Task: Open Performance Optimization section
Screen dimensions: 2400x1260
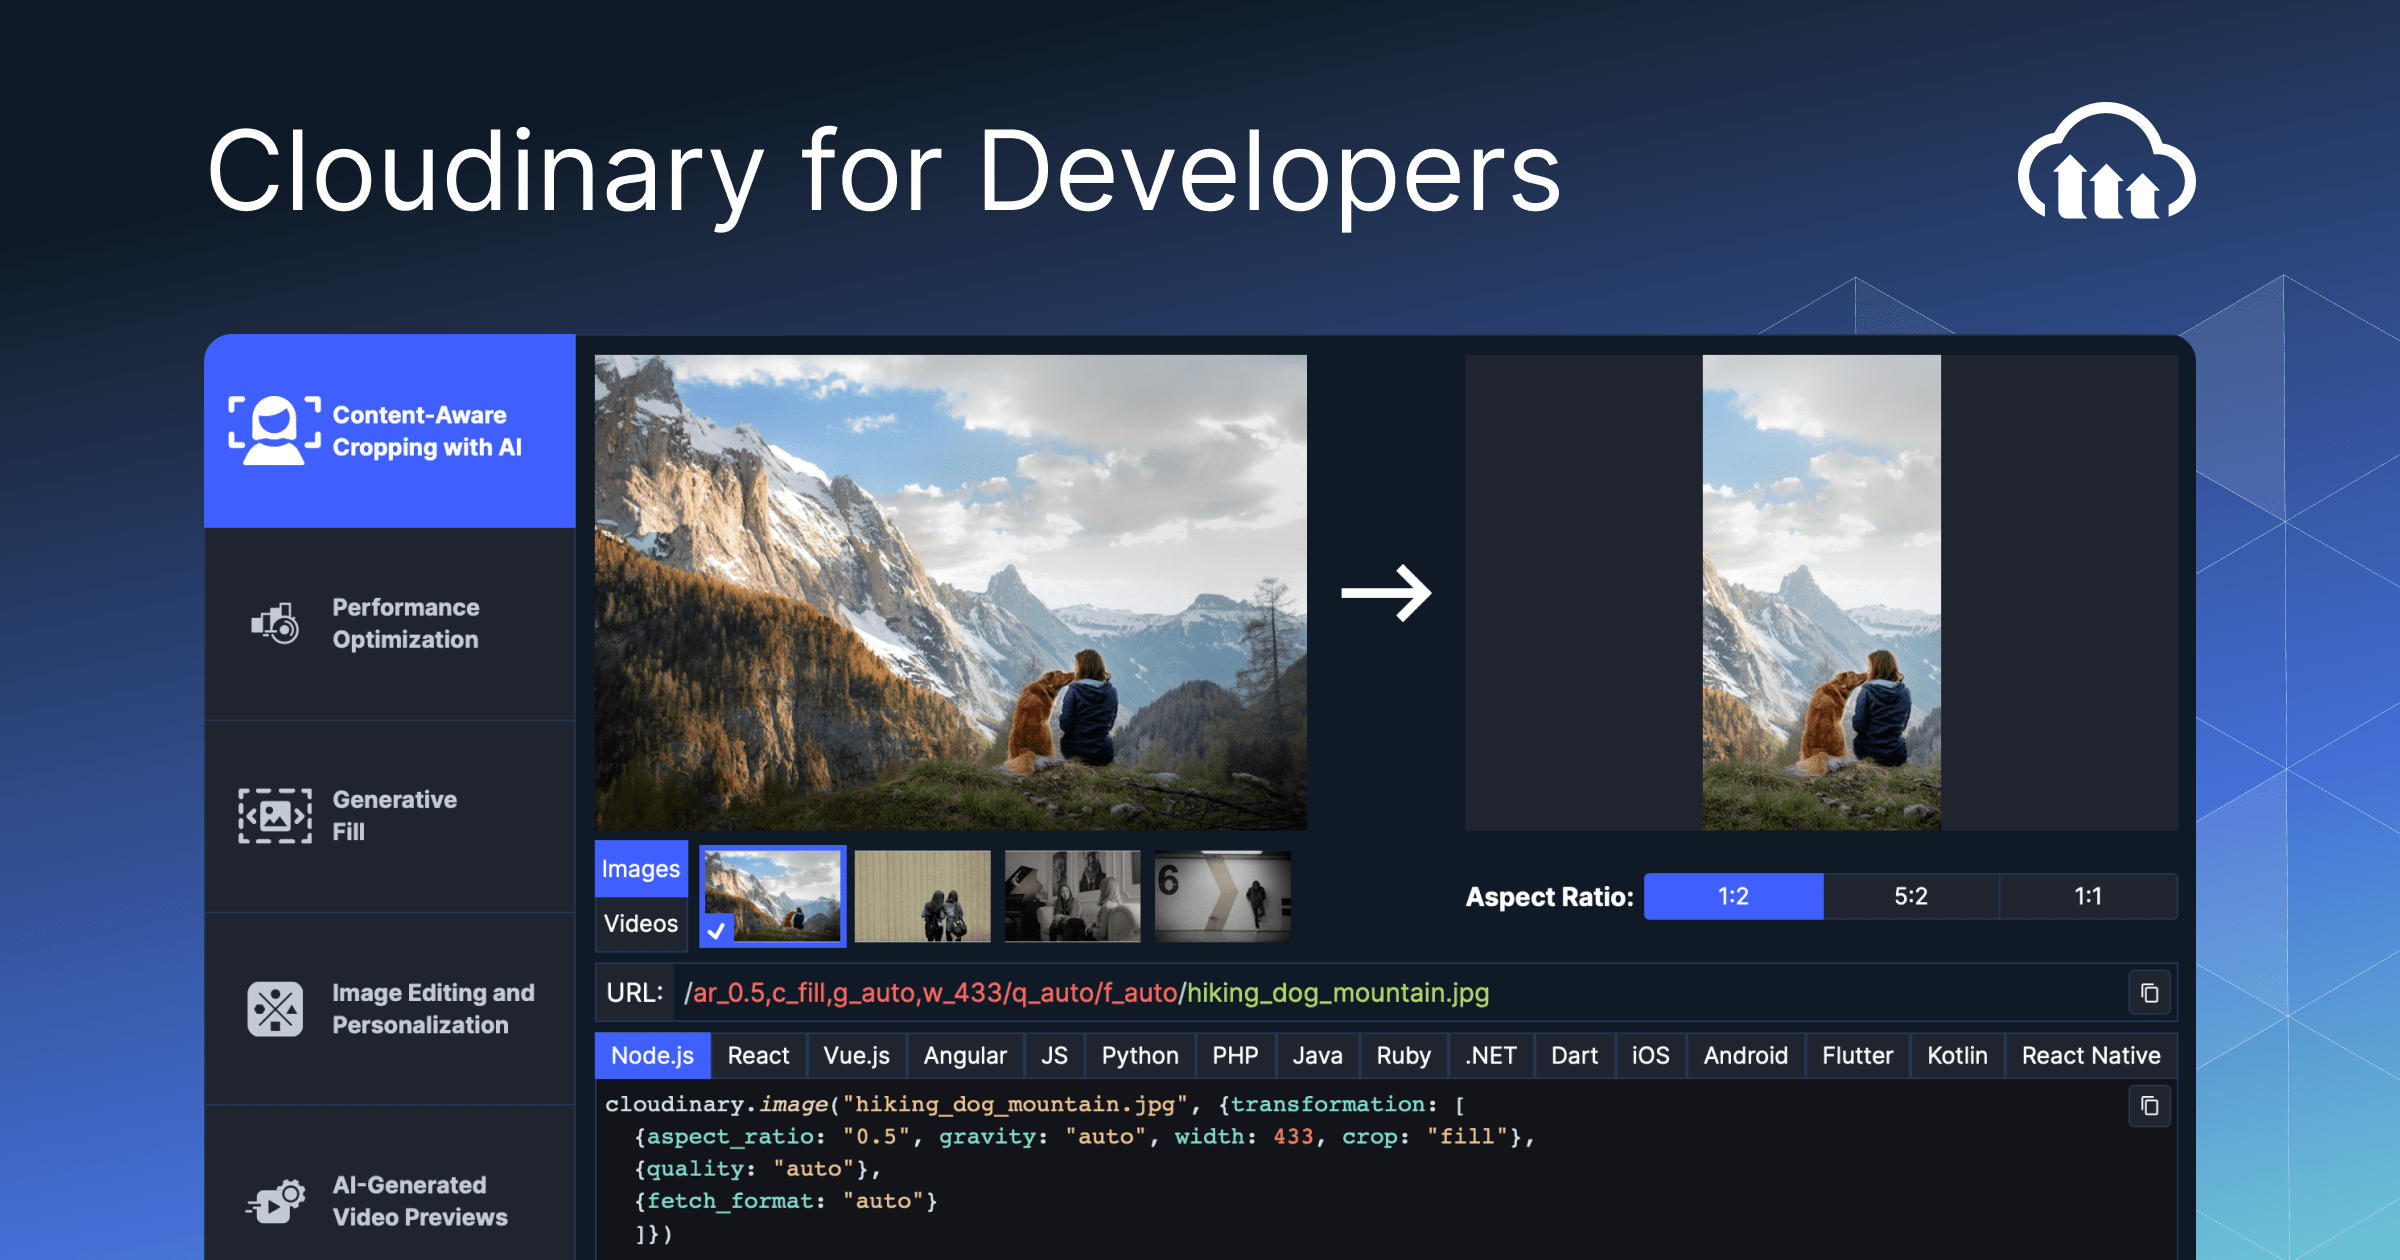Action: [390, 624]
